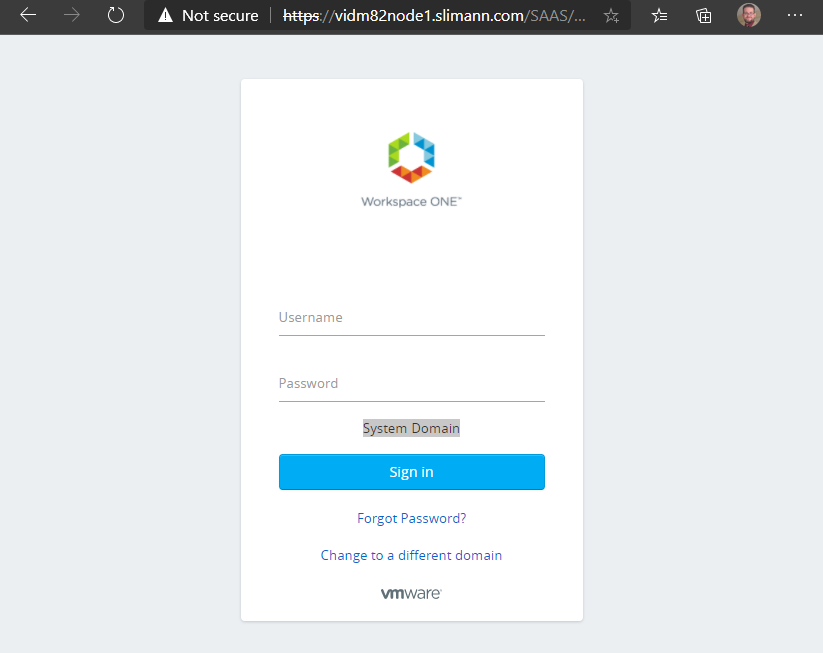Open the Settings and more menu
Screen dimensions: 823x653
point(795,15)
